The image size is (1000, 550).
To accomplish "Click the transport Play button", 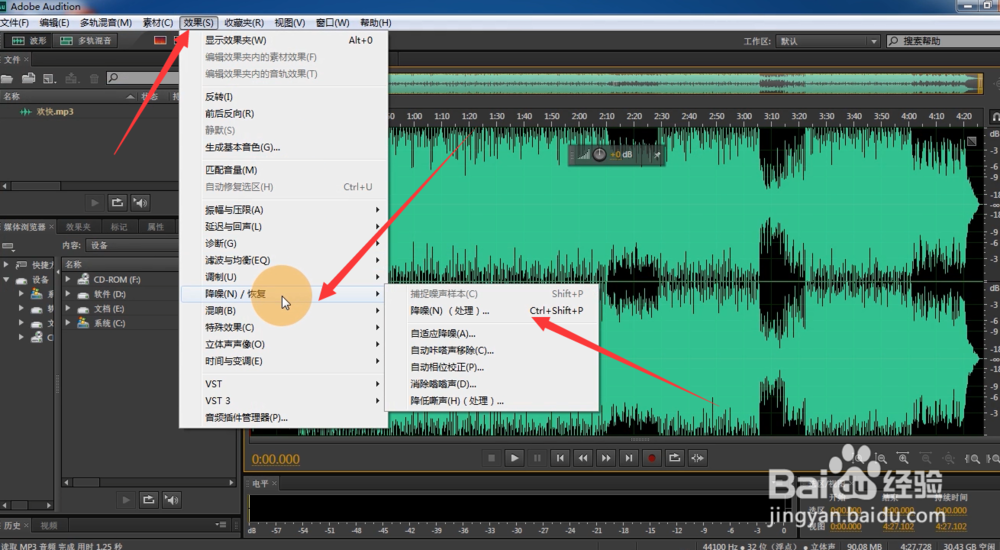I will [x=514, y=458].
